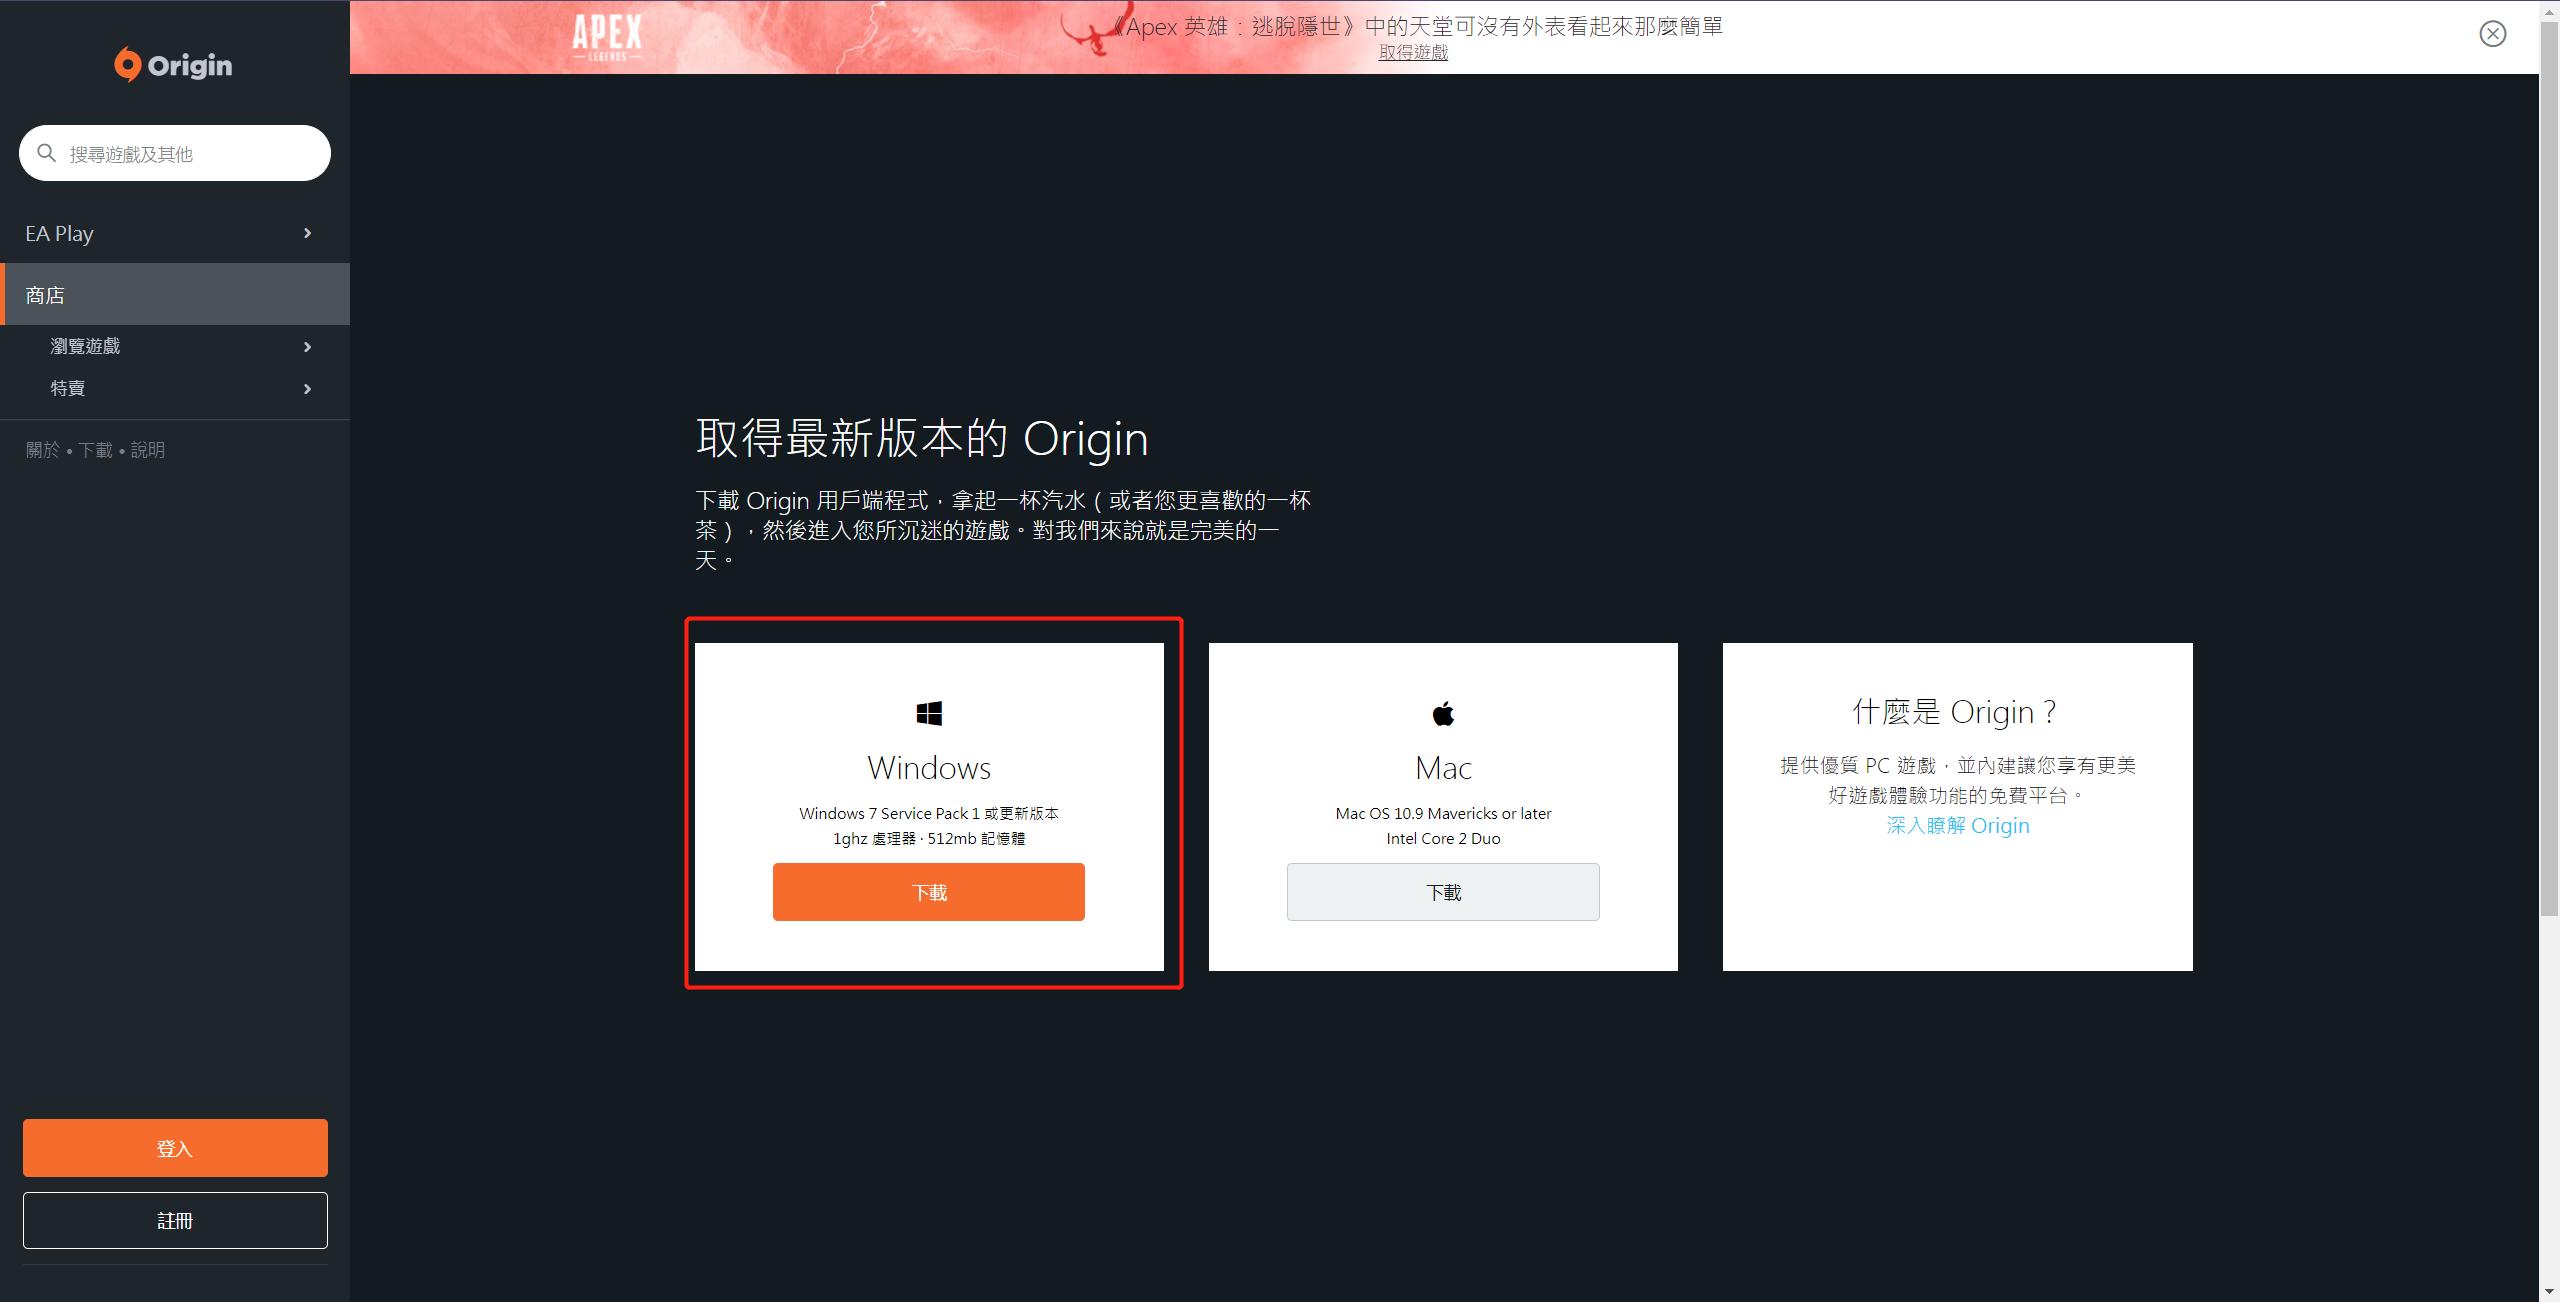Click 下載 on the Mac card
The height and width of the screenshot is (1302, 2560).
point(1443,891)
